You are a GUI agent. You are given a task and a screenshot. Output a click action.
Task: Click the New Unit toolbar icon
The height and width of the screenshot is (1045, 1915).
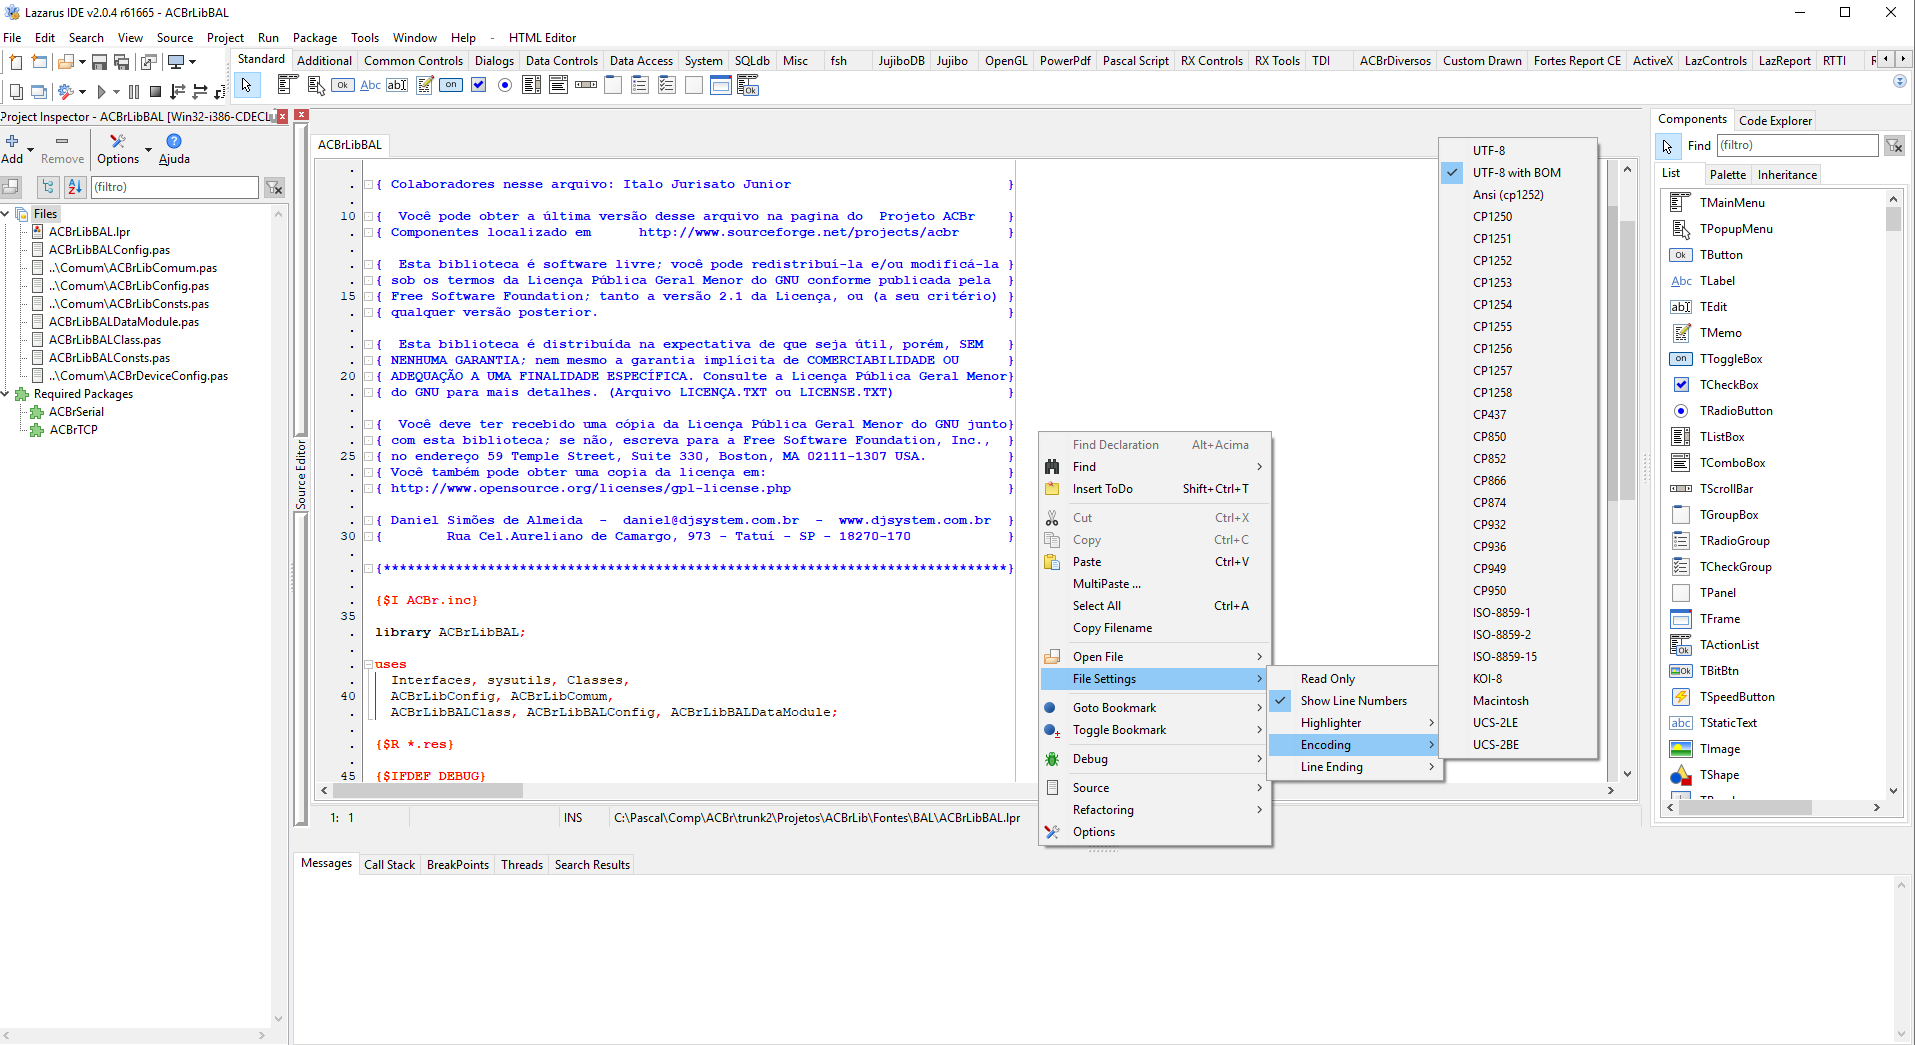coord(16,62)
